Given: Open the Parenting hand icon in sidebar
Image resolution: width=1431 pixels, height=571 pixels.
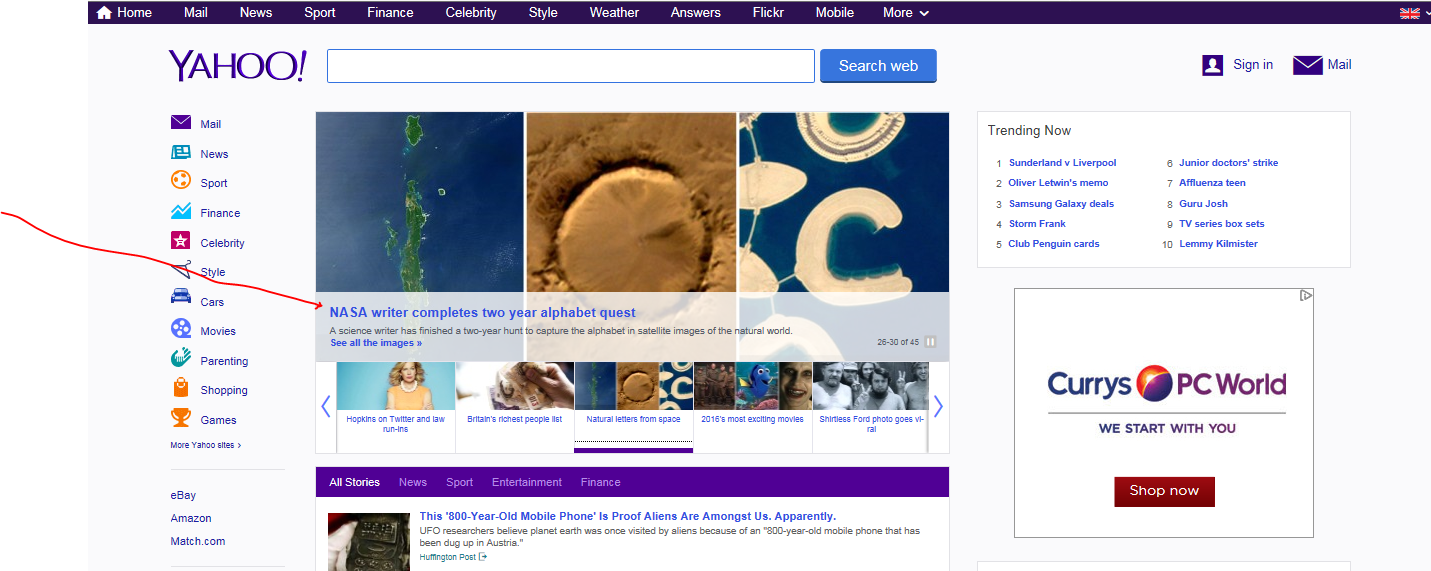Looking at the screenshot, I should (181, 358).
